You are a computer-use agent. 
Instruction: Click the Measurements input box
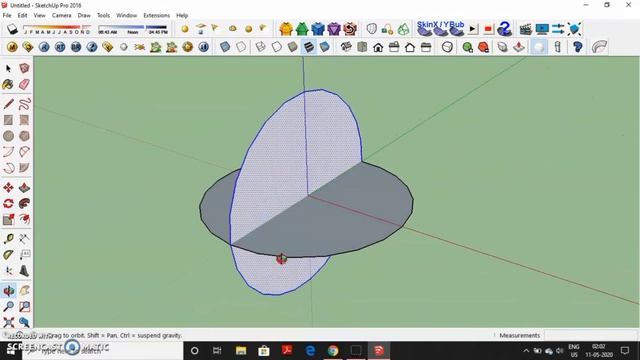(590, 335)
